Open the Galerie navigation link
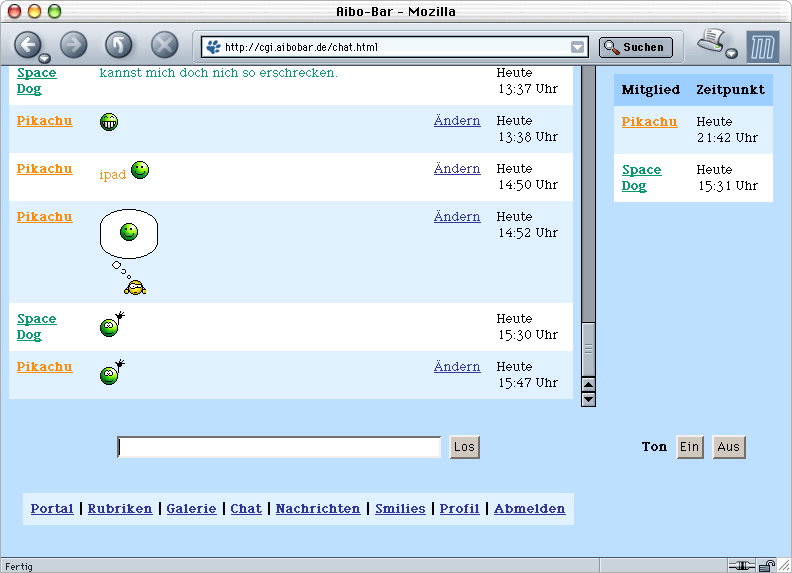The width and height of the screenshot is (792, 573). pos(191,508)
